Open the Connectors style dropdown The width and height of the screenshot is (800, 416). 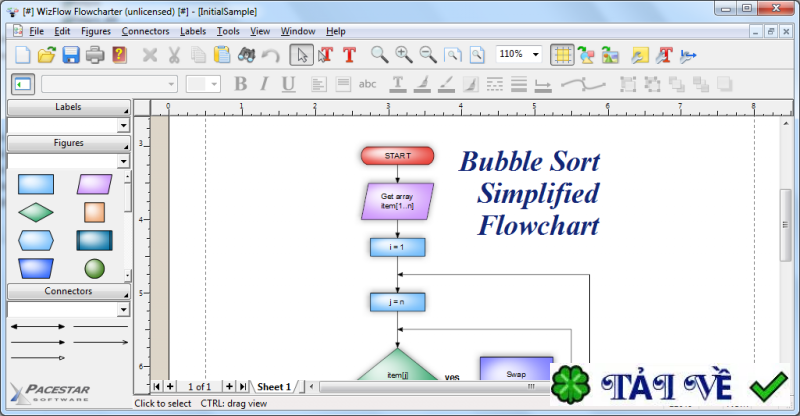[123, 309]
